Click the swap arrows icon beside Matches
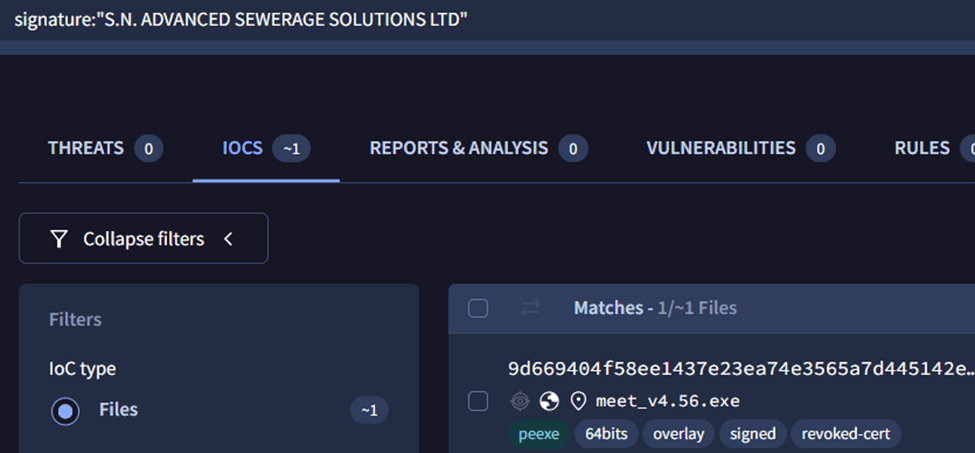This screenshot has height=453, width=975. [530, 308]
